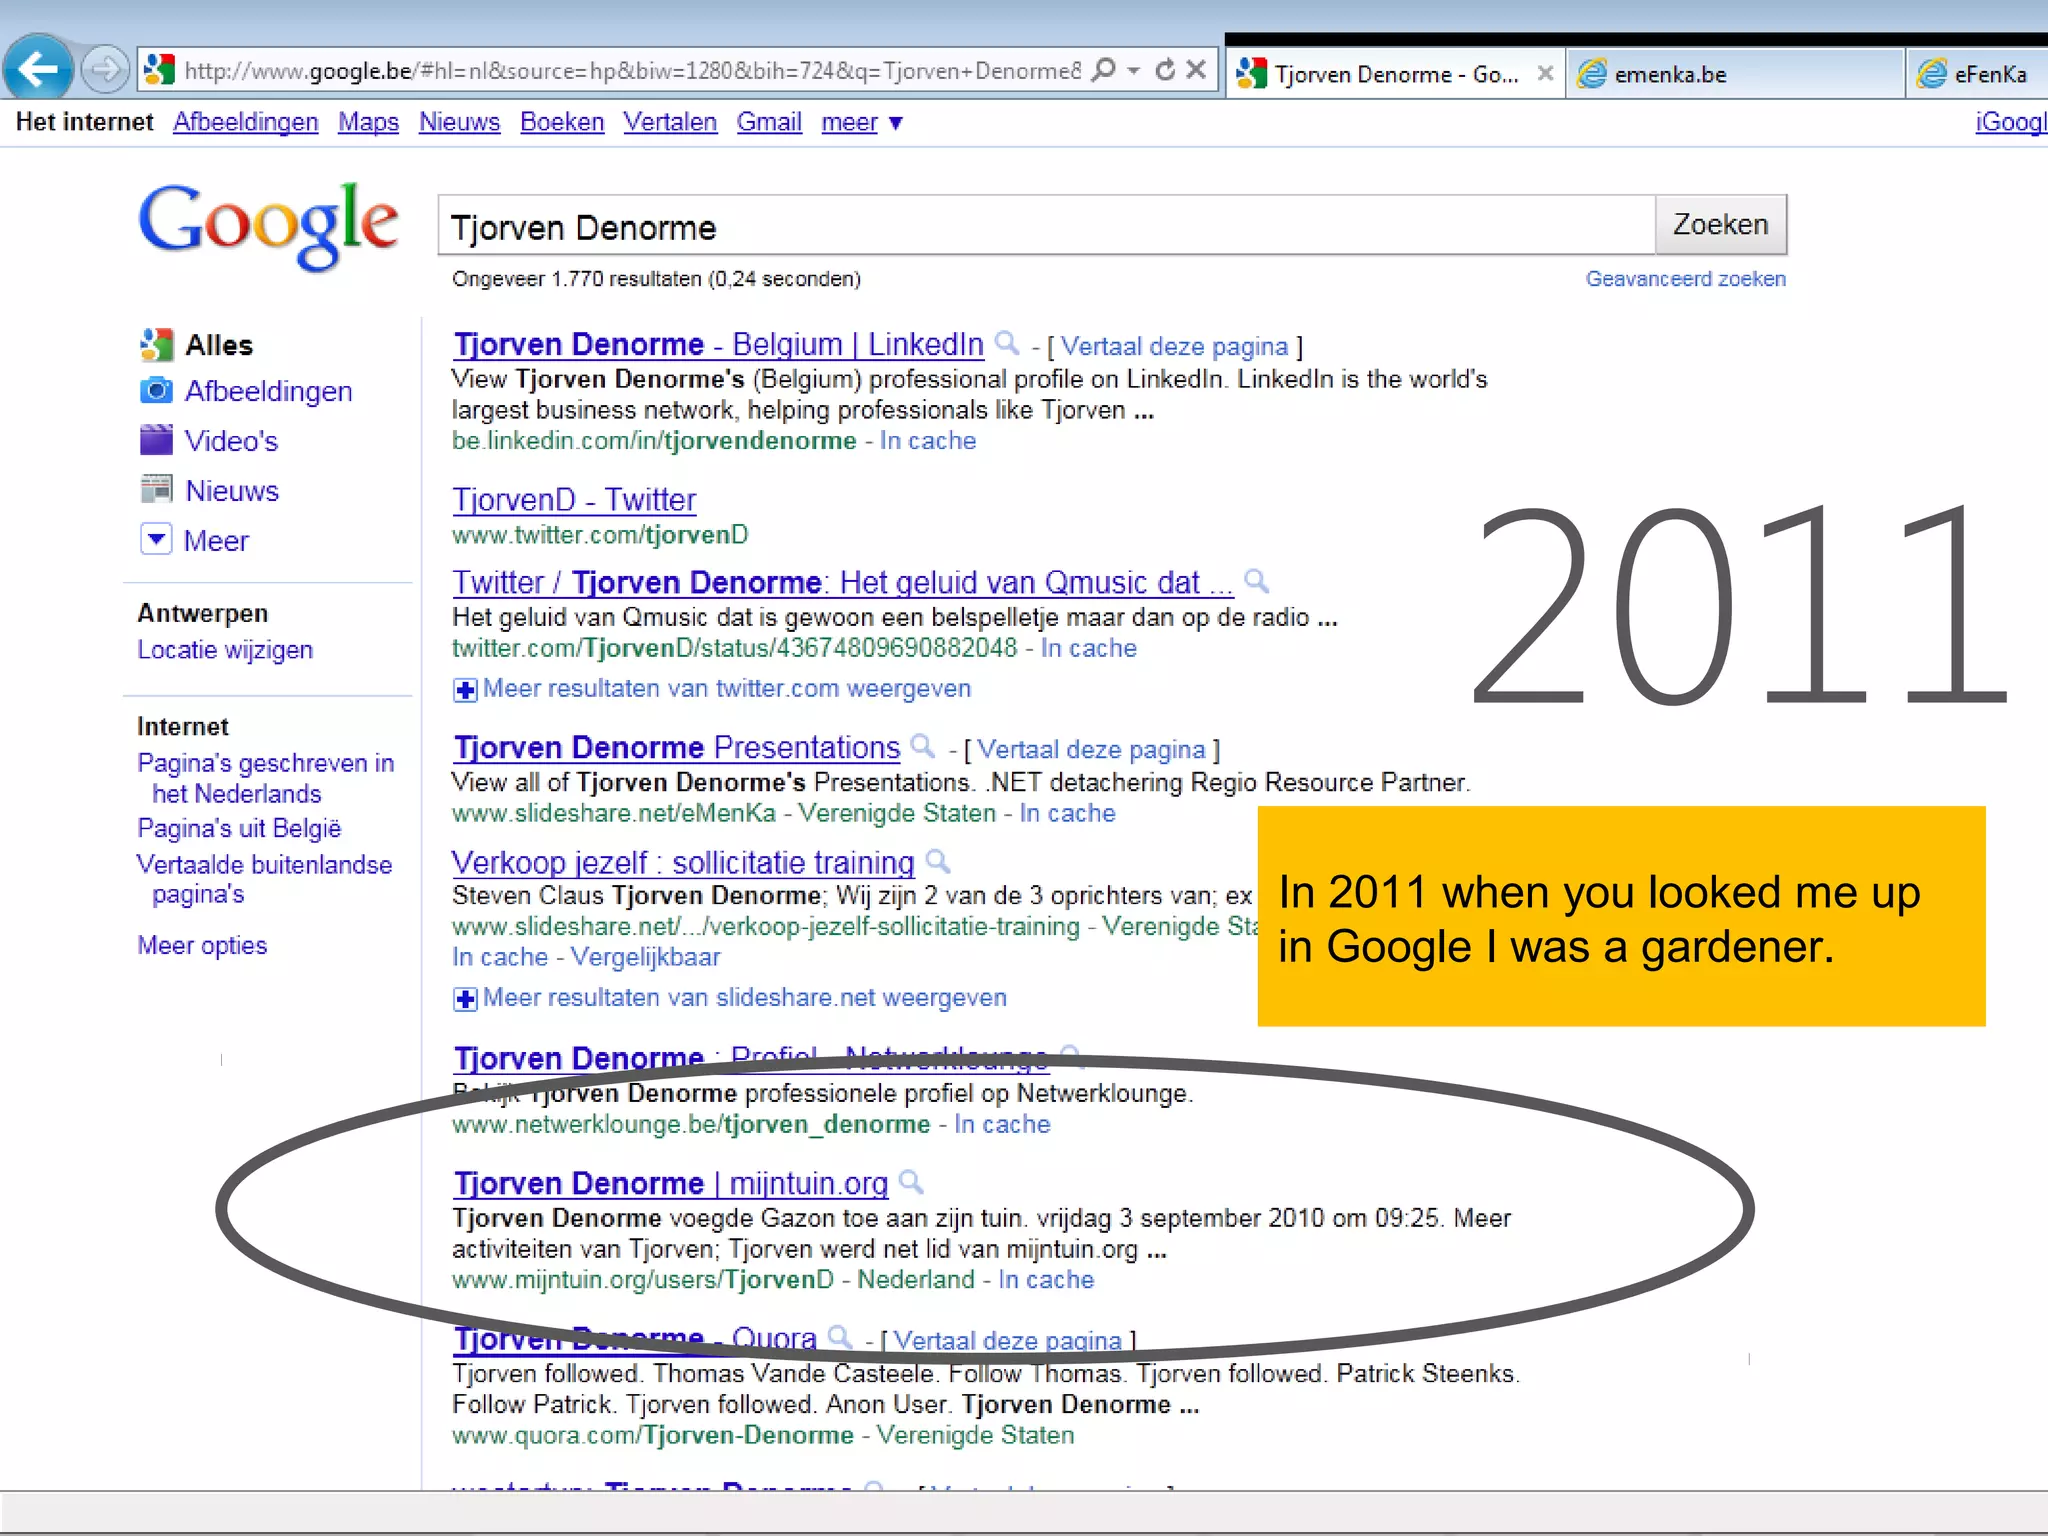2048x1536 pixels.
Task: Open the Twitter Het geluid van Qmusic result
Action: pyautogui.click(x=843, y=583)
